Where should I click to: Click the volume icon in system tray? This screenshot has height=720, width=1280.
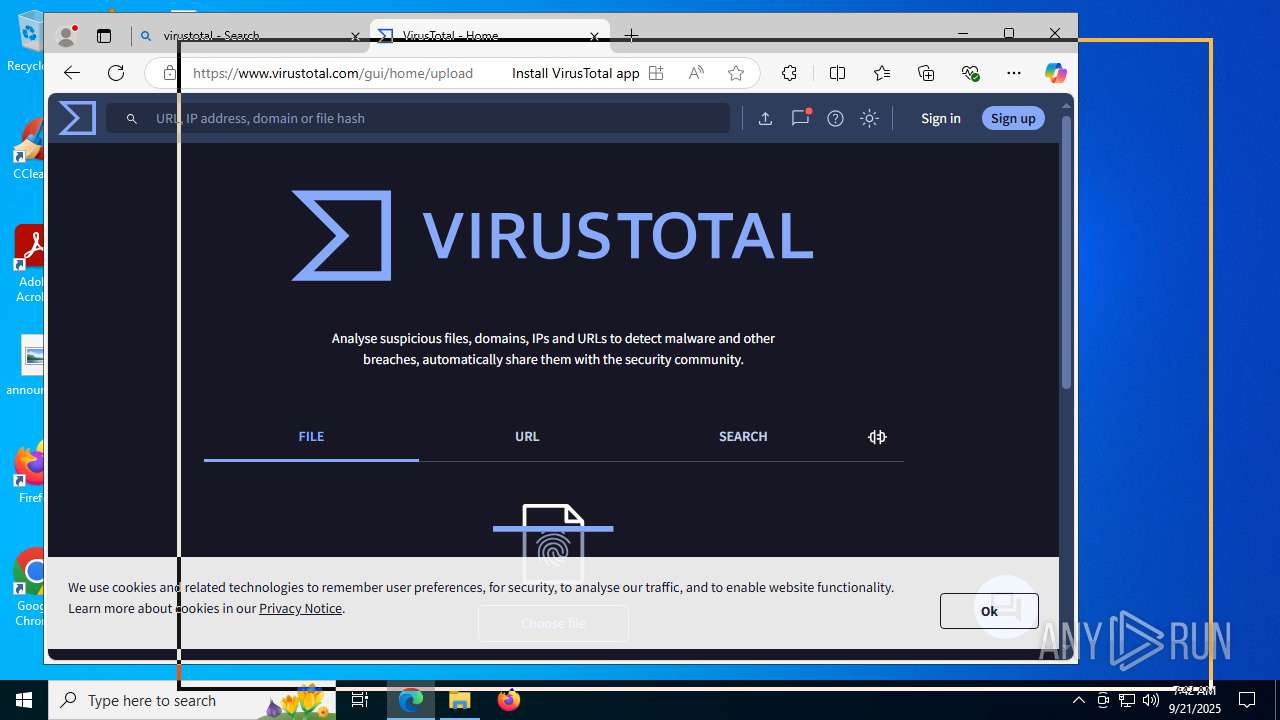point(1150,700)
